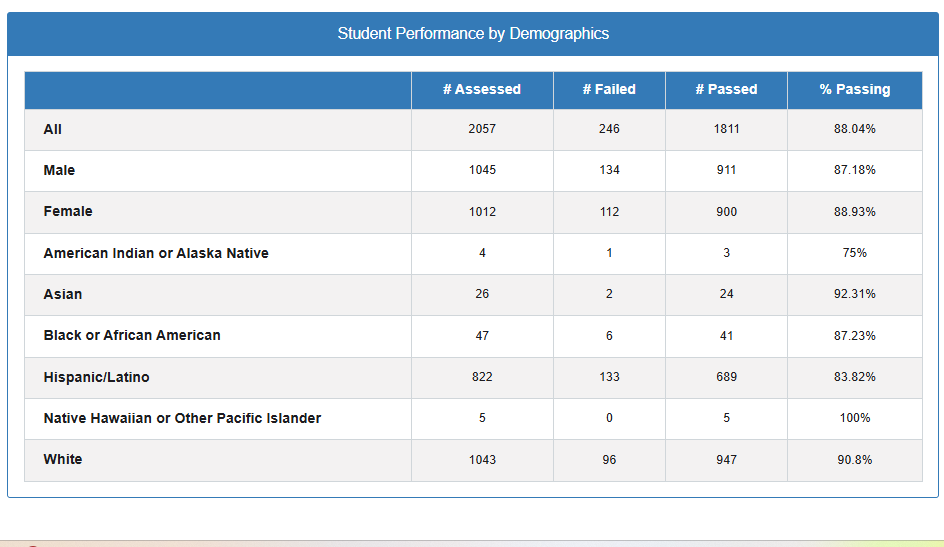Select the Asian row label
The image size is (944, 547).
pyautogui.click(x=63, y=294)
